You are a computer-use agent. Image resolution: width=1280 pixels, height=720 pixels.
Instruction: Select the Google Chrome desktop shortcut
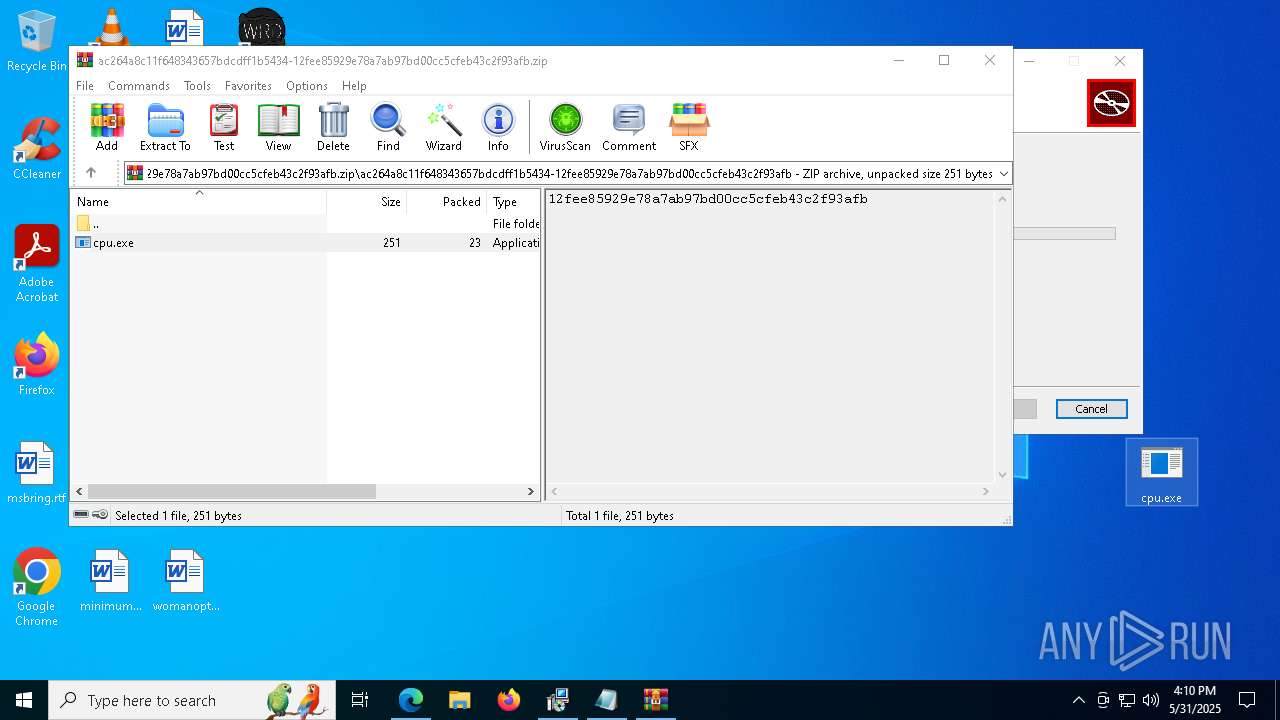tap(36, 588)
